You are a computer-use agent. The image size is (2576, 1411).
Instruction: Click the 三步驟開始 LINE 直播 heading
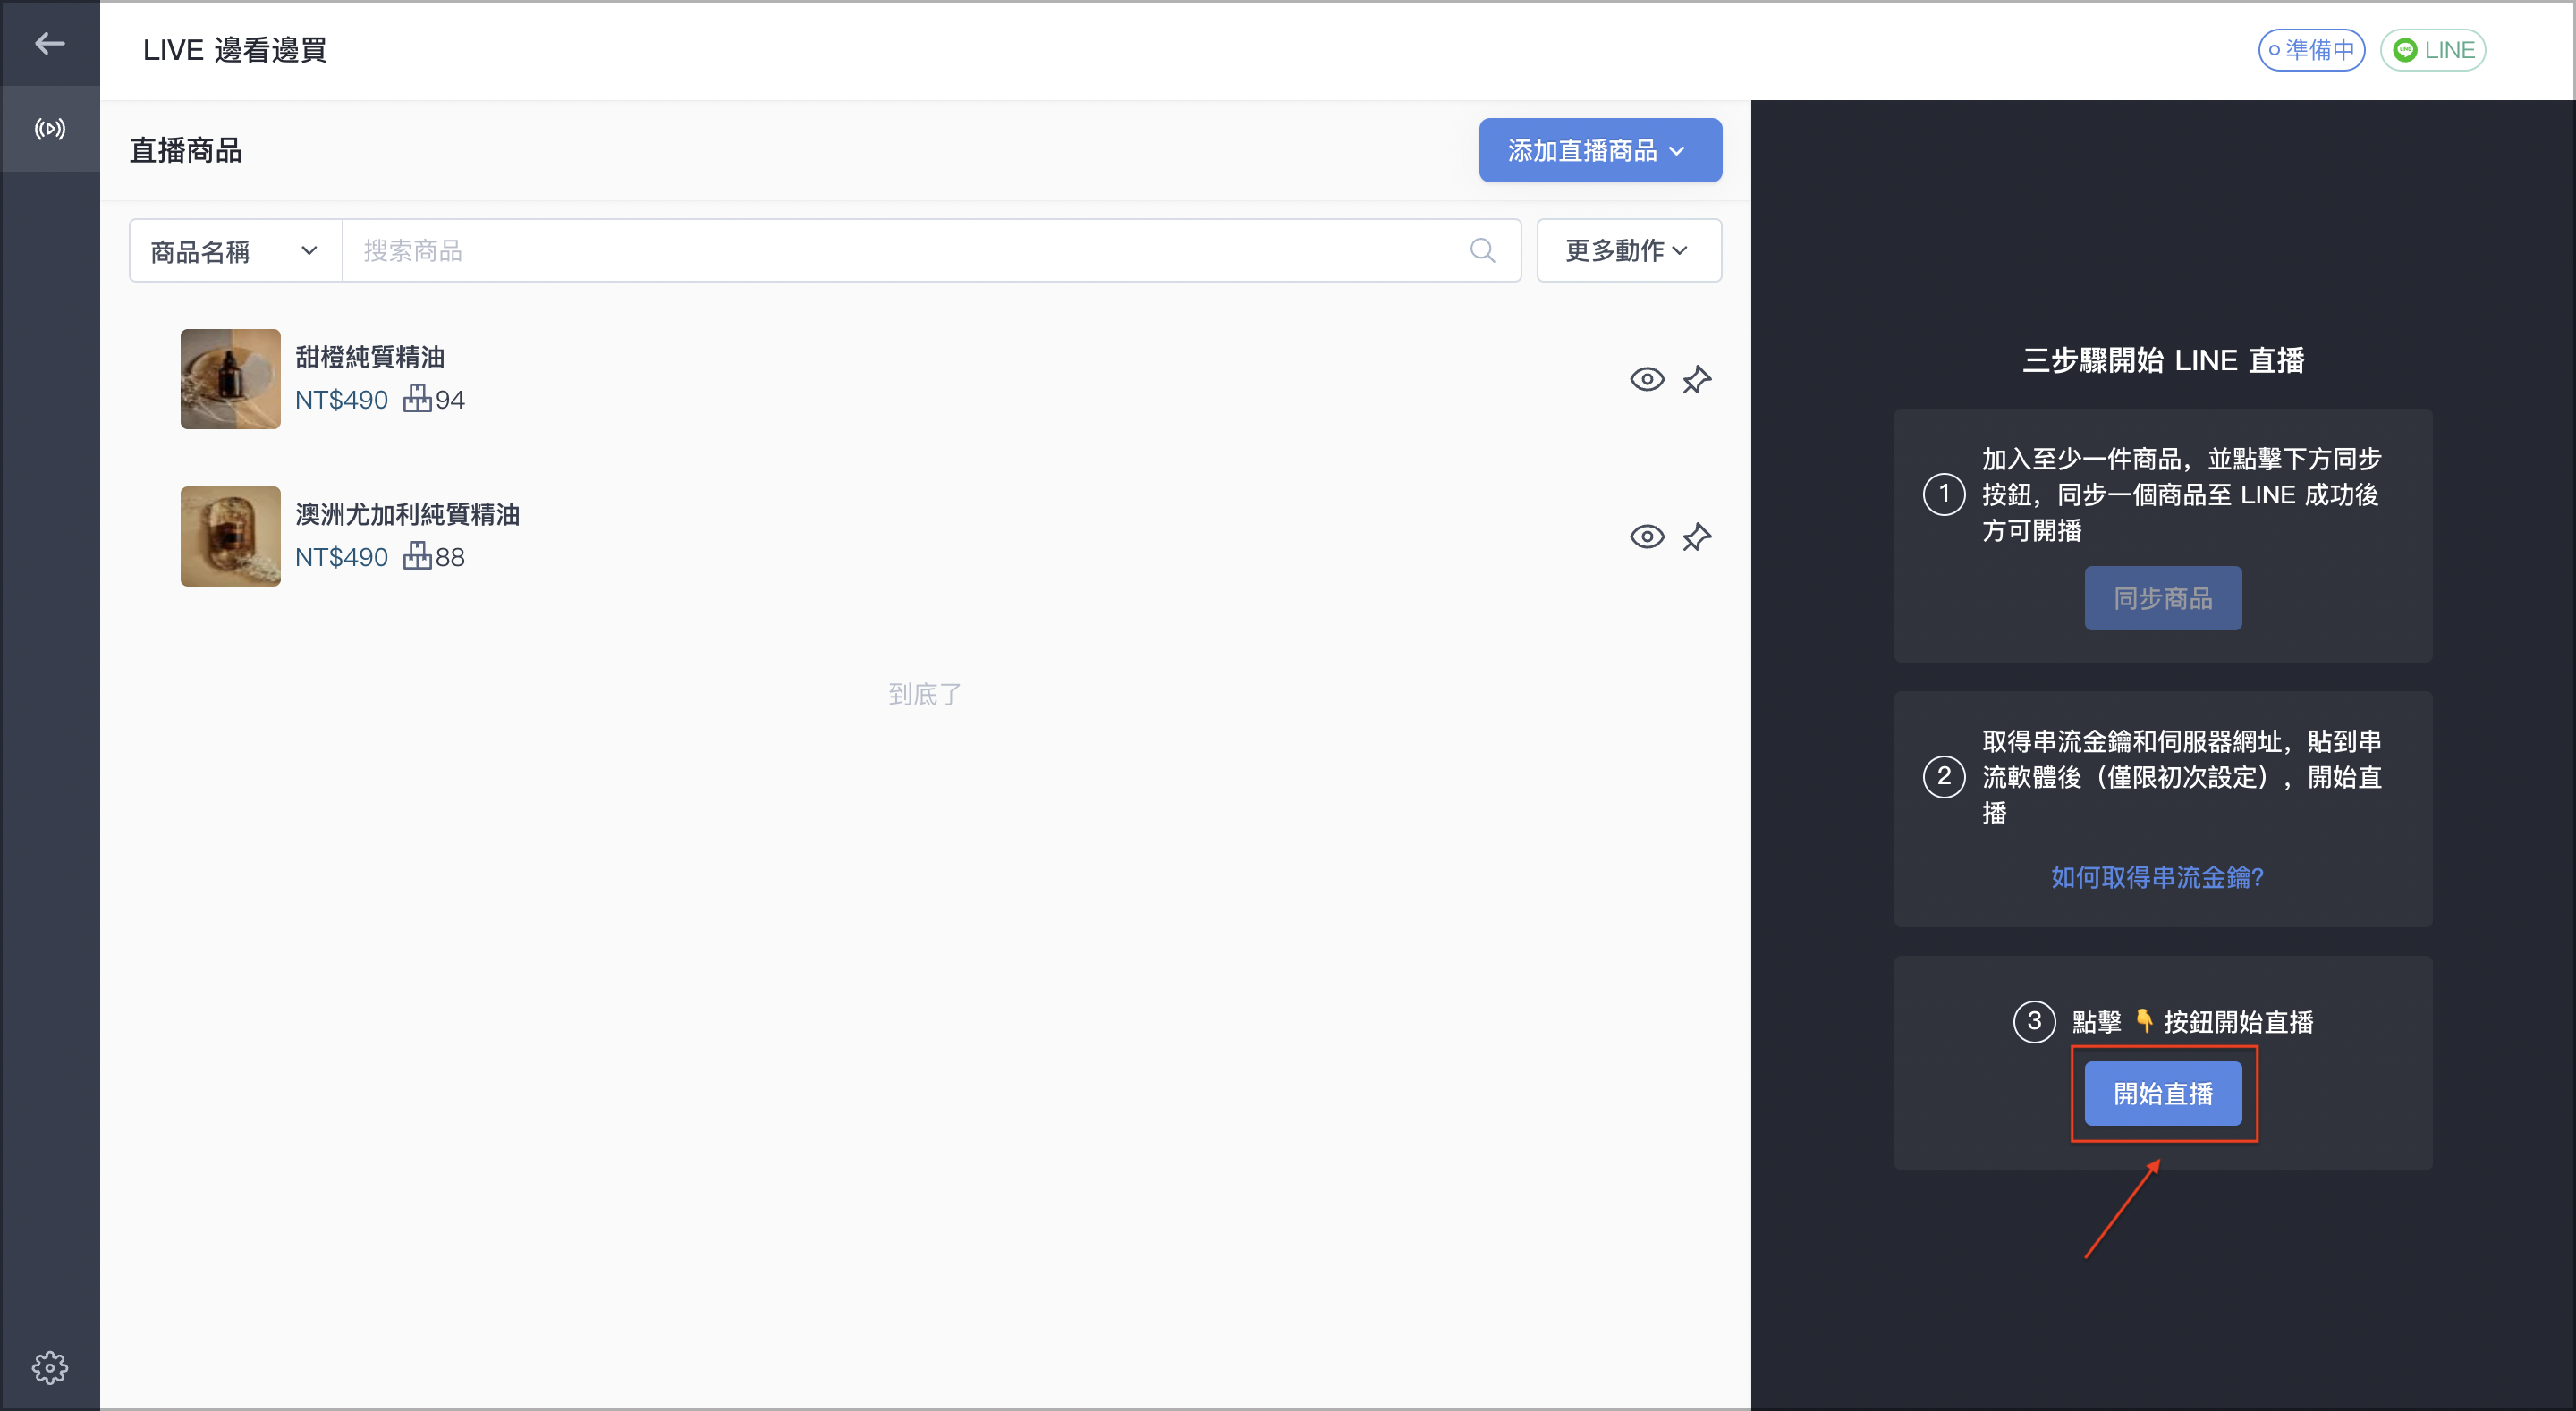tap(2162, 360)
